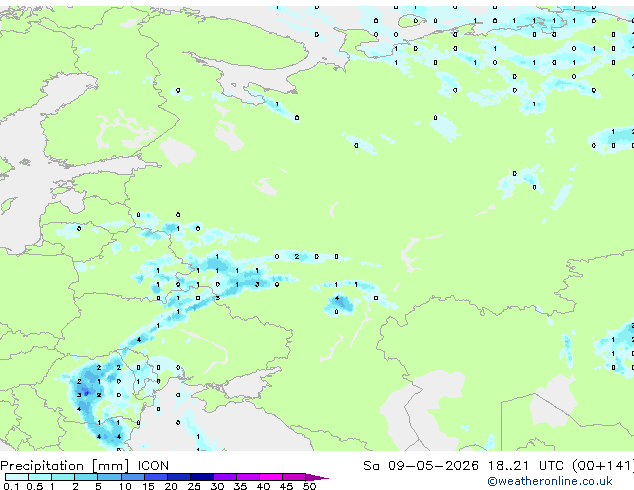Choose the 40 to 45 mm magenta swatch
634x490 pixels.
pyautogui.click(x=271, y=477)
